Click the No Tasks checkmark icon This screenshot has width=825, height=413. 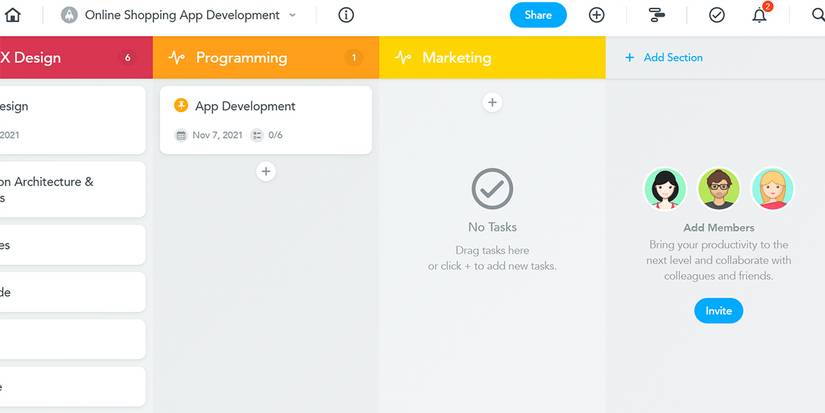492,188
